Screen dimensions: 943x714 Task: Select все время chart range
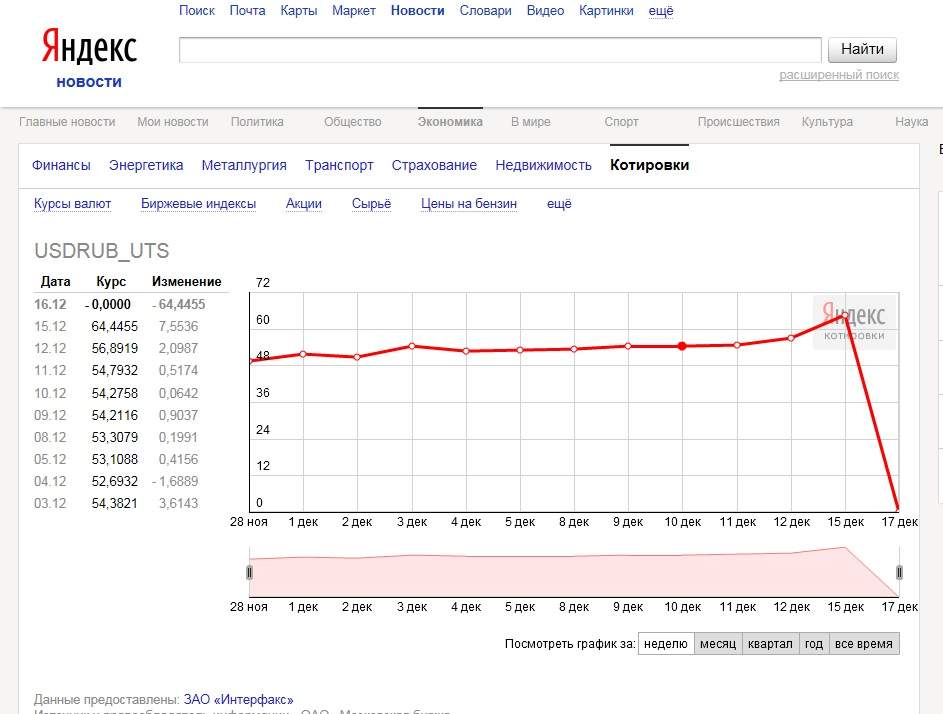click(863, 644)
